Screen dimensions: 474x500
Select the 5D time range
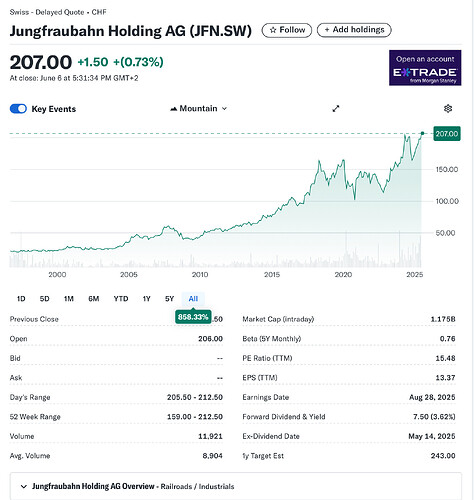pos(44,299)
